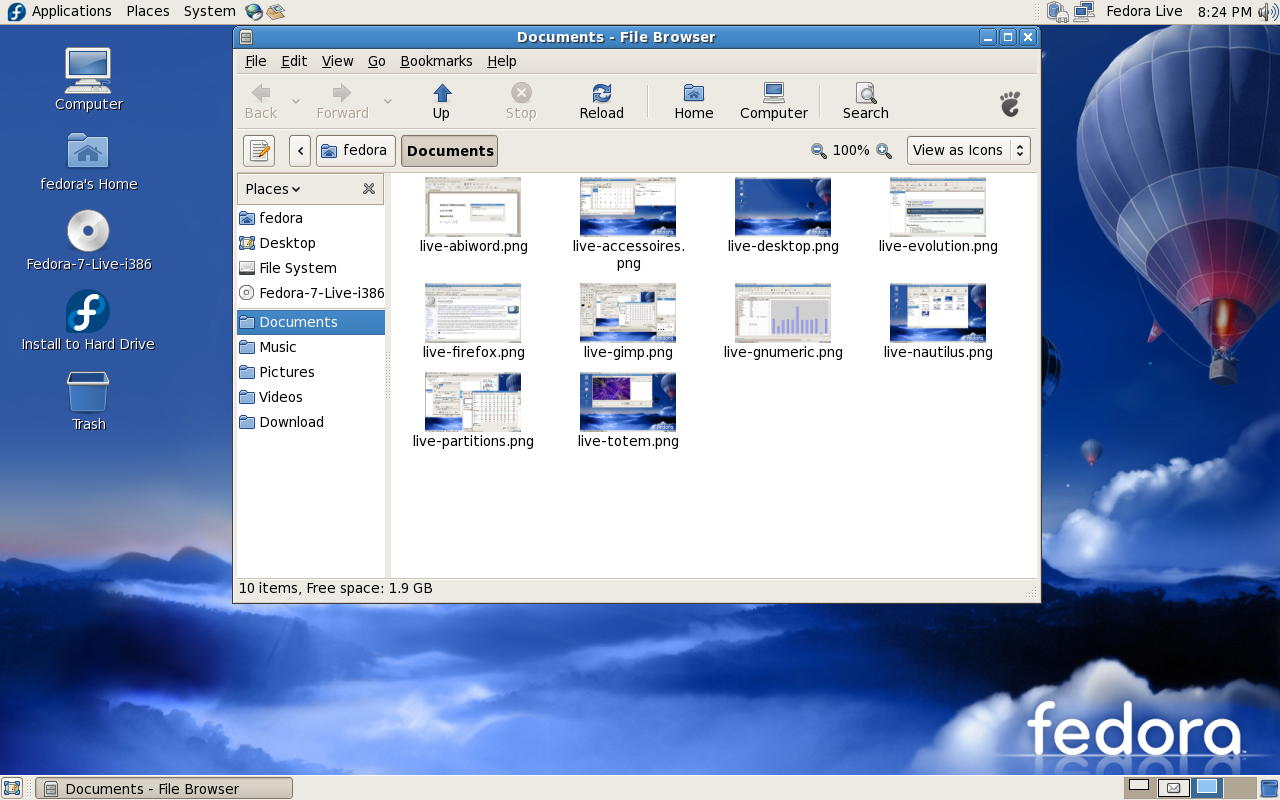Screen dimensions: 1280x800
Task: Click the Trash desktop icon
Action: click(88, 392)
